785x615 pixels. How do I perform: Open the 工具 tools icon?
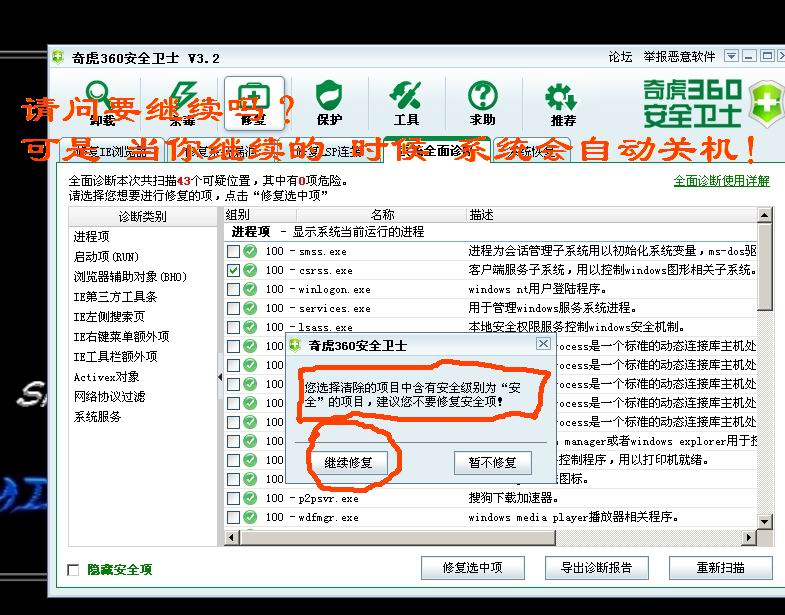pyautogui.click(x=406, y=103)
